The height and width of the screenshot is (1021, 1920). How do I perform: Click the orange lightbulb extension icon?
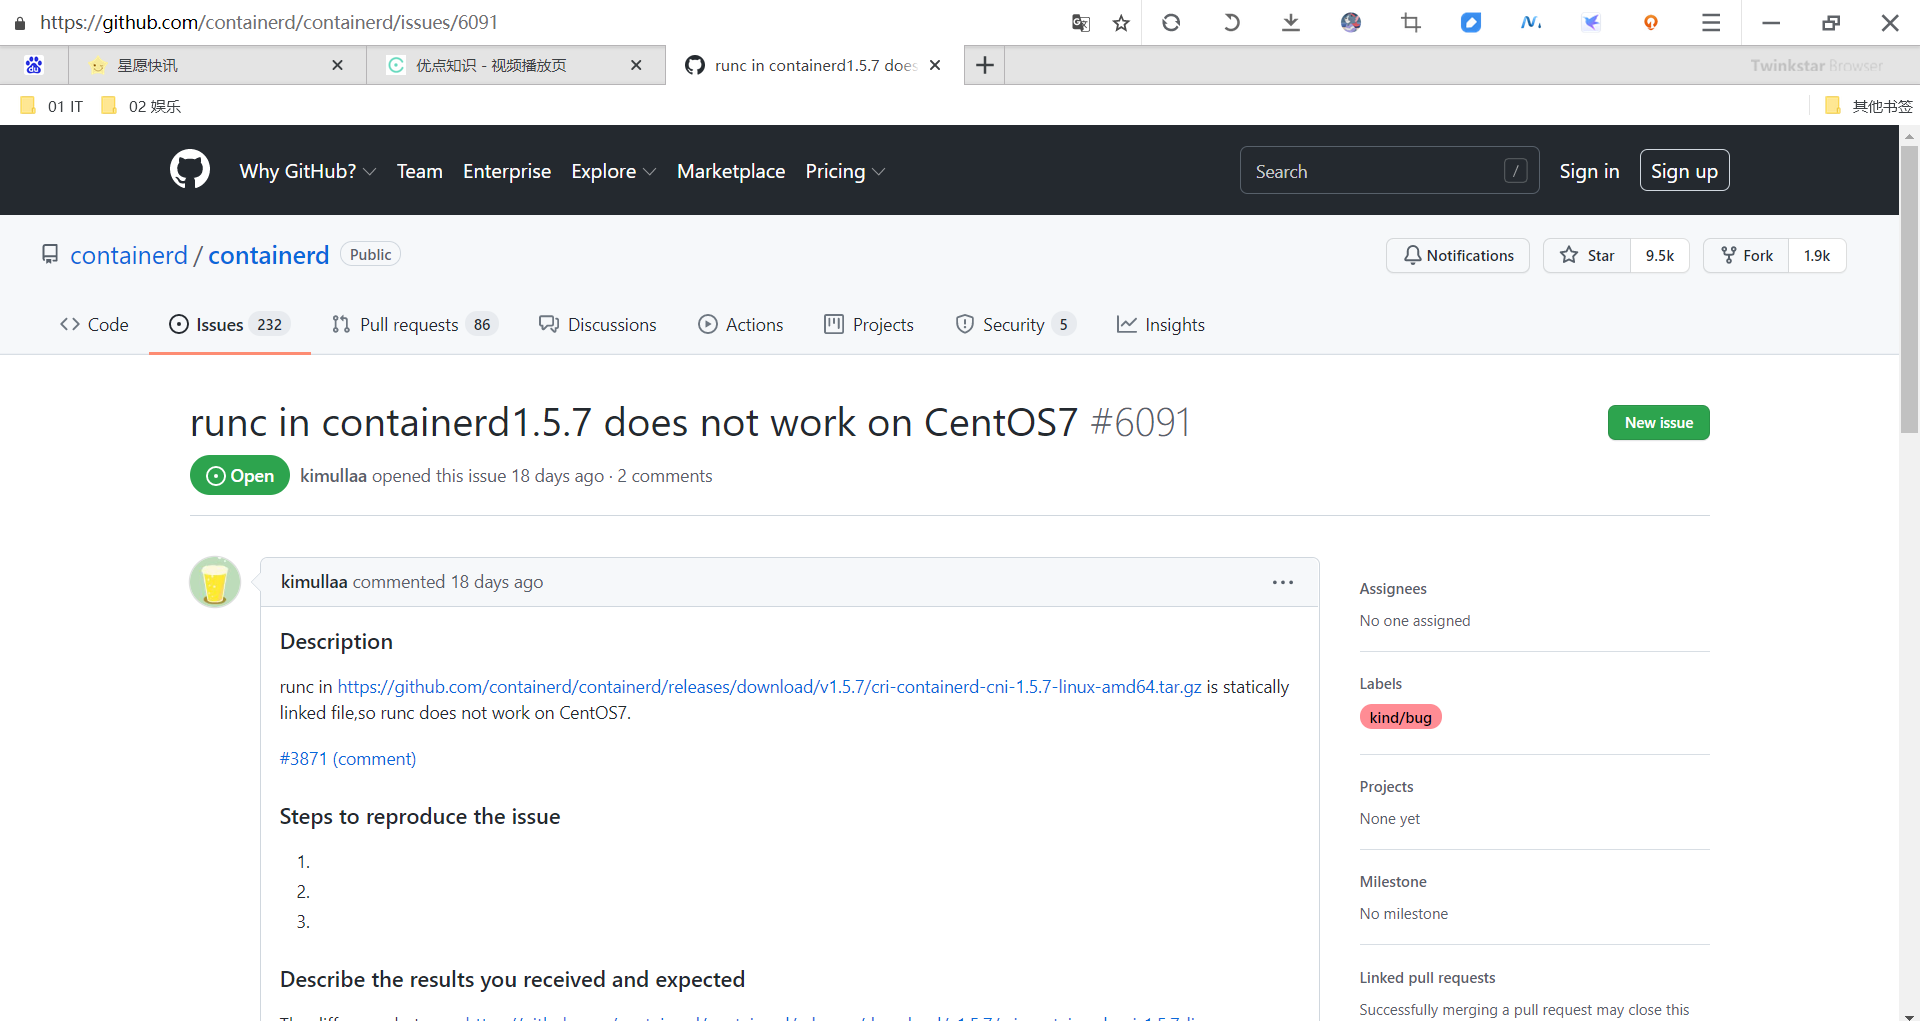(1651, 22)
